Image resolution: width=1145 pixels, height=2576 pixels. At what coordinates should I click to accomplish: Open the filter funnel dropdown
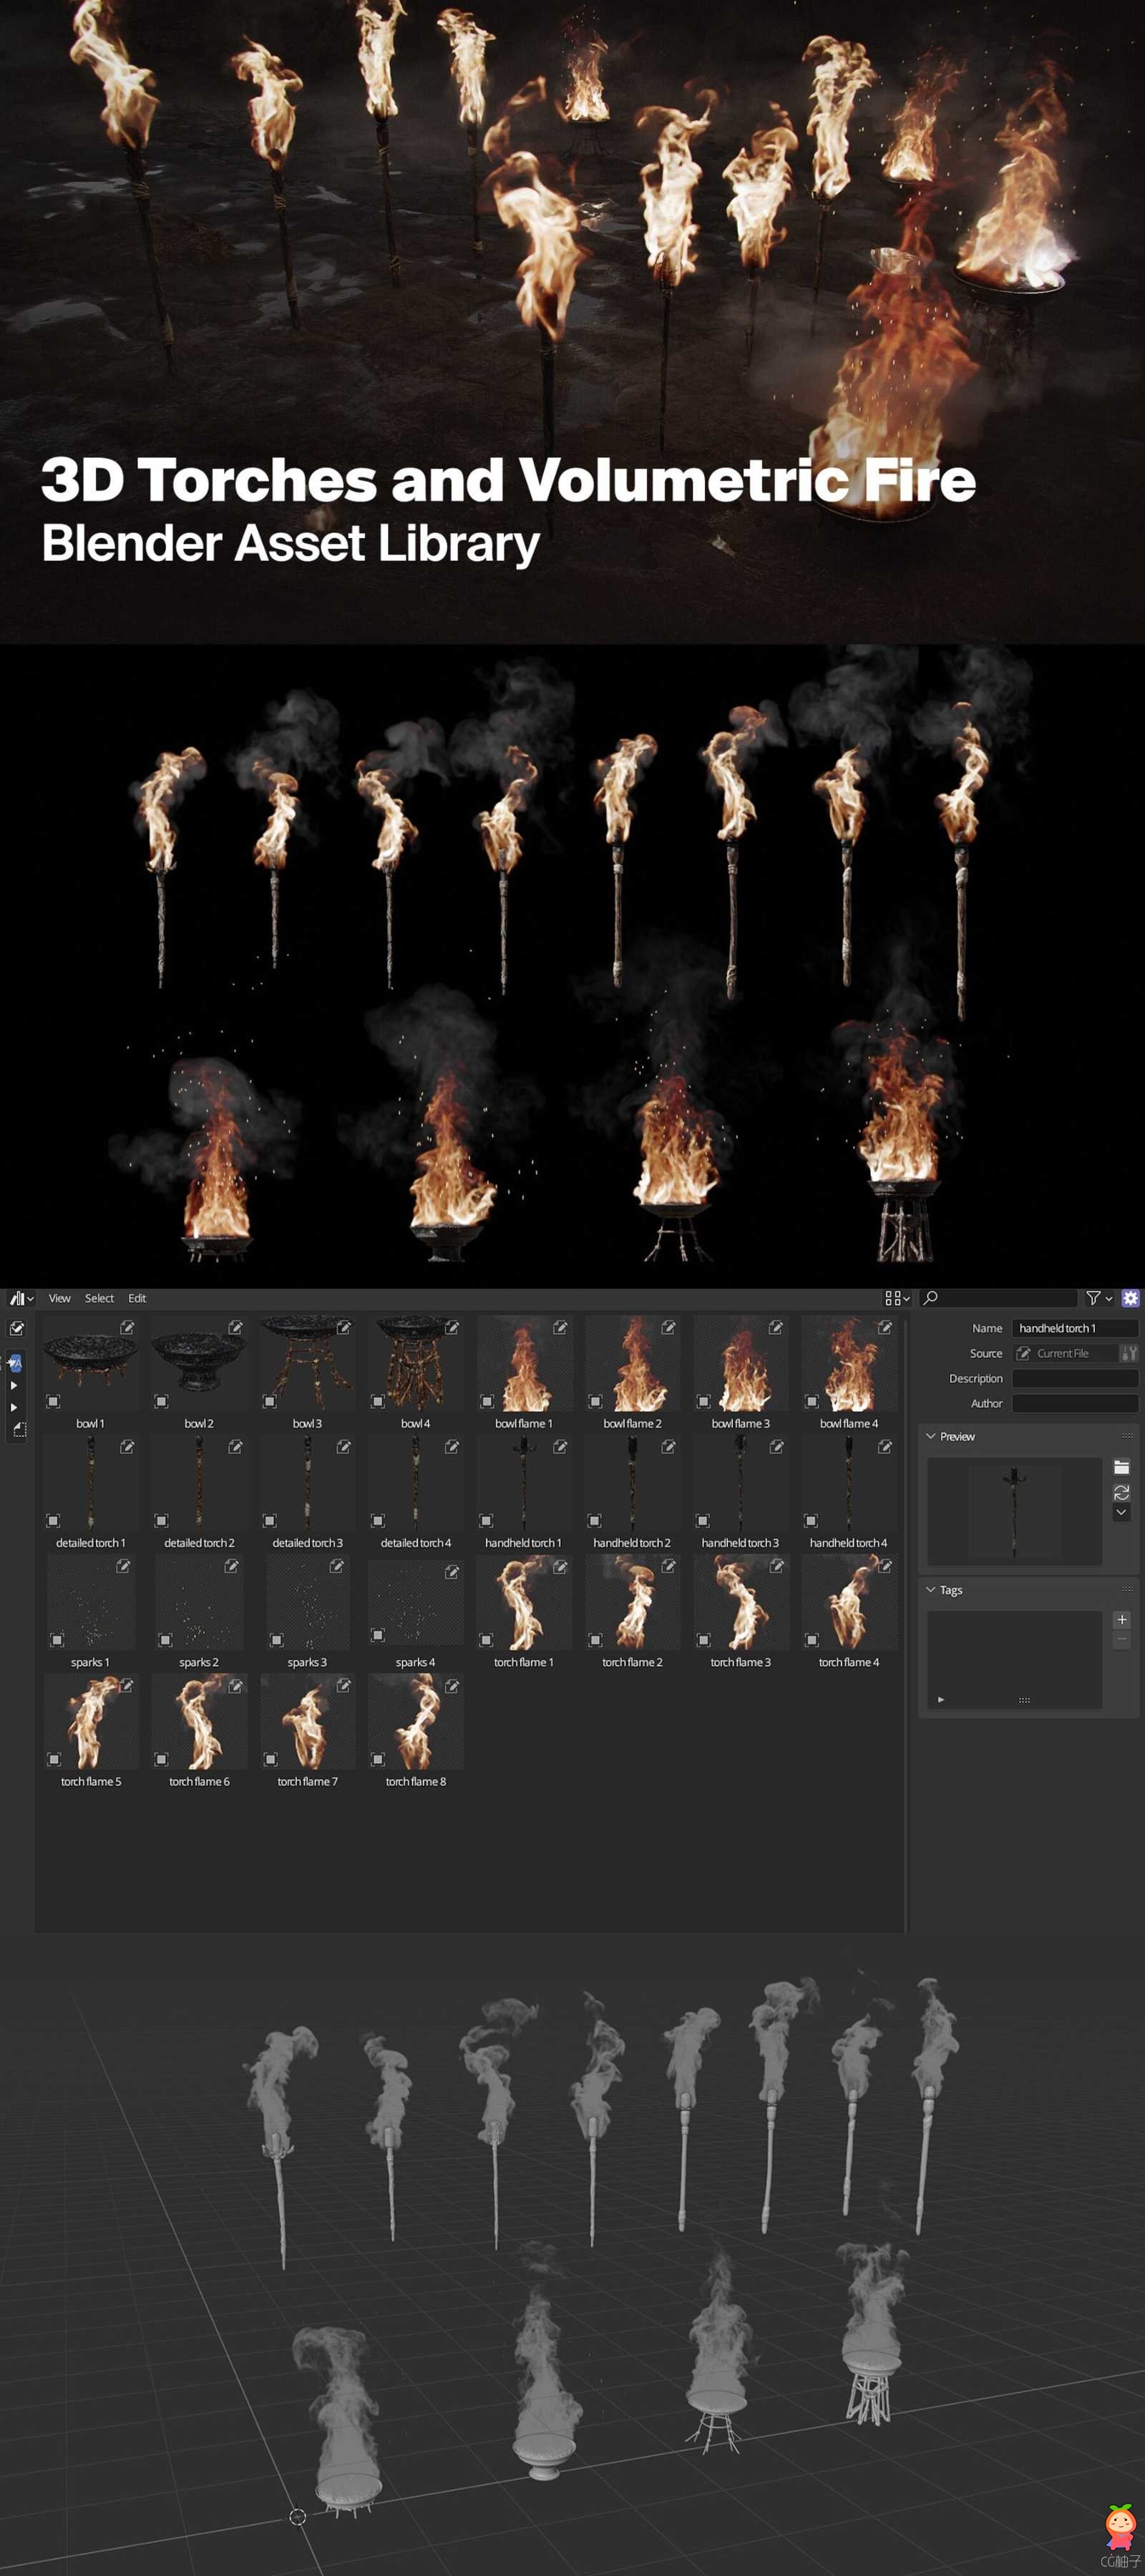[x=1099, y=1298]
